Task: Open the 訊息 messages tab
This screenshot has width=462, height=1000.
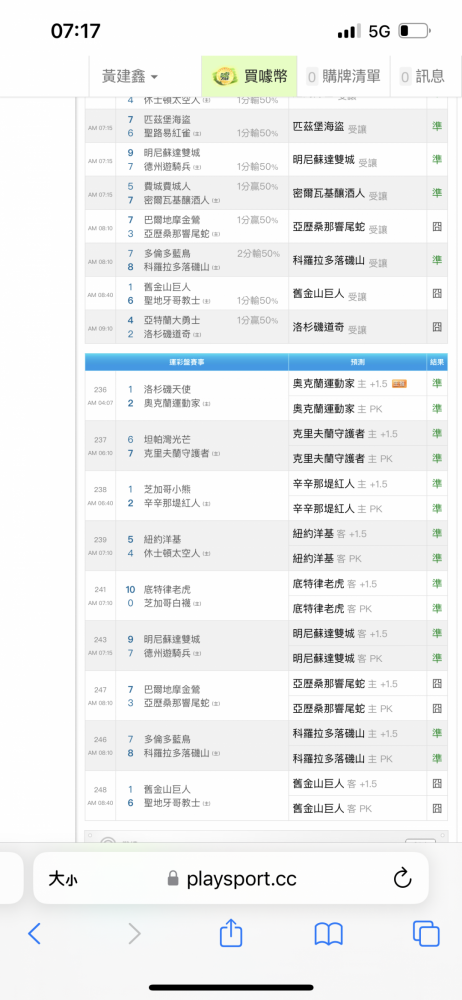Action: click(x=422, y=77)
